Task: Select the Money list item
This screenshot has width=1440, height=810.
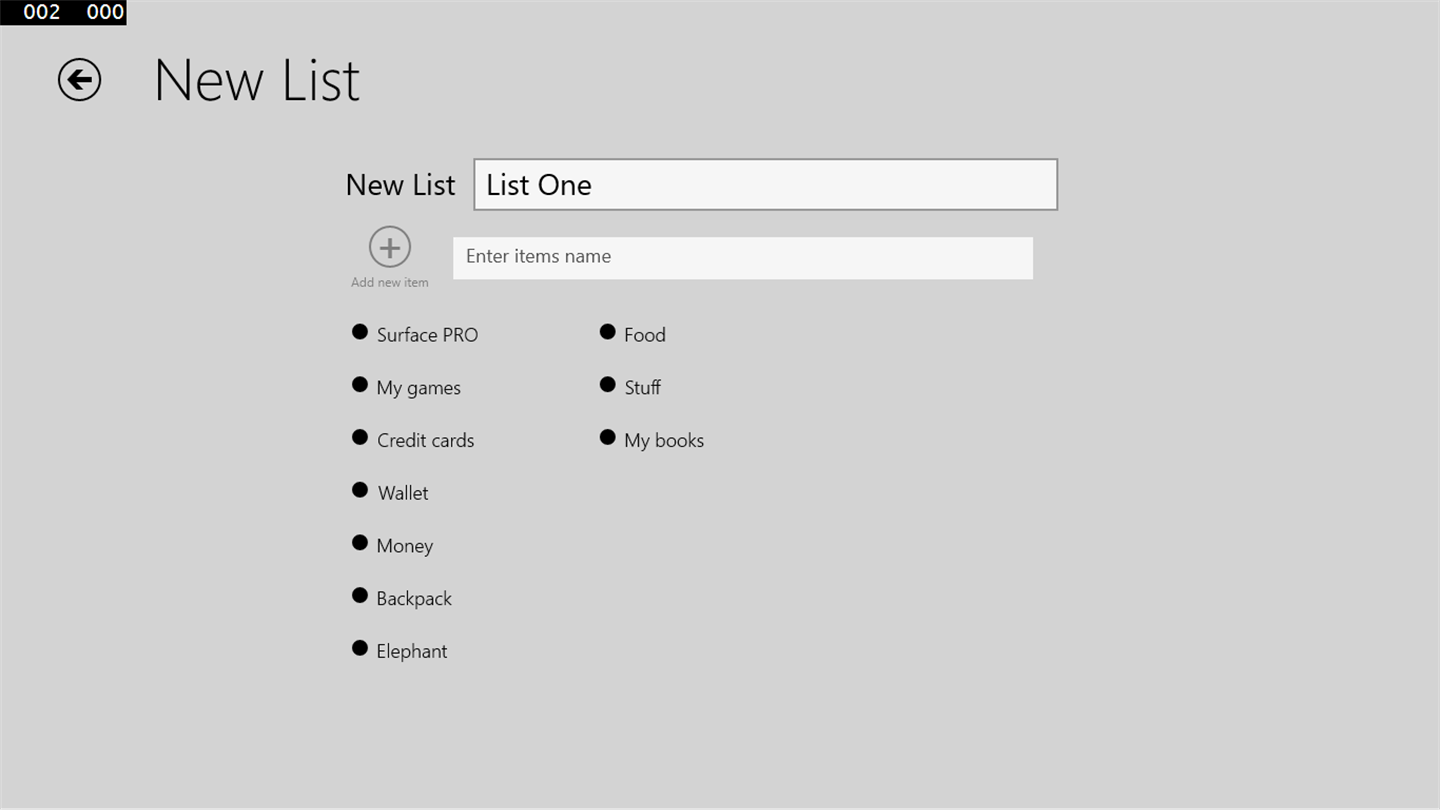Action: 404,546
